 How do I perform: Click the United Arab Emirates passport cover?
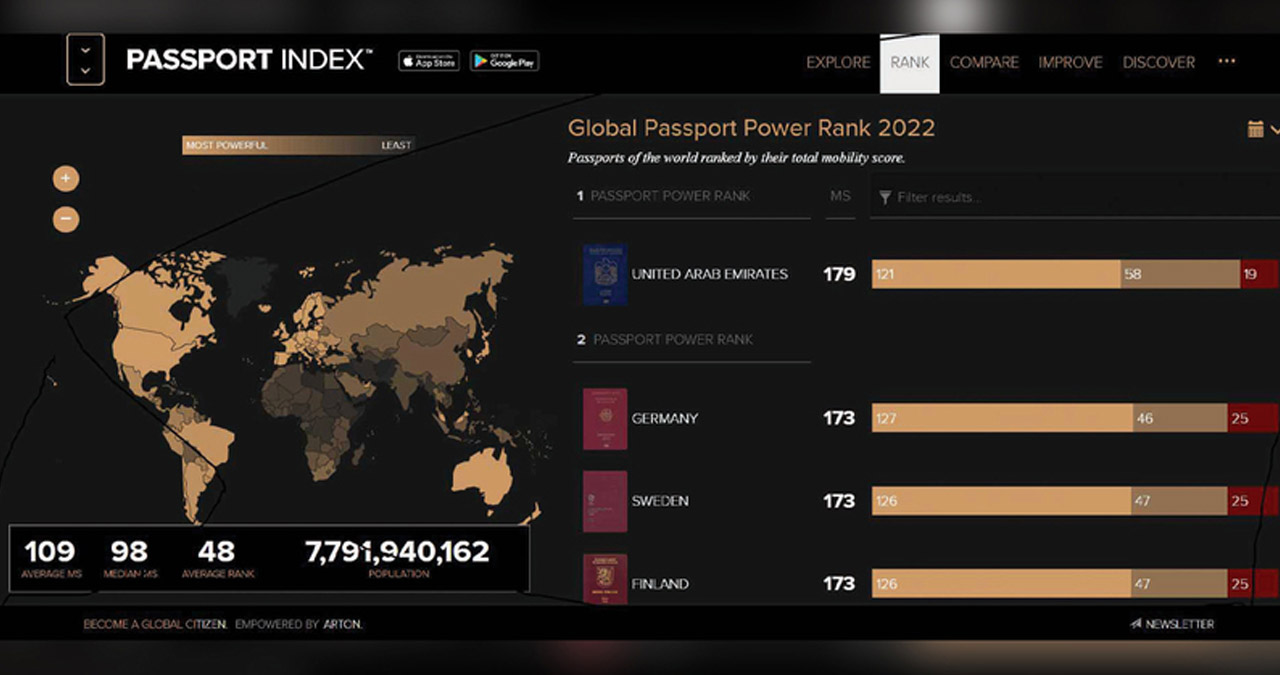pyautogui.click(x=604, y=274)
